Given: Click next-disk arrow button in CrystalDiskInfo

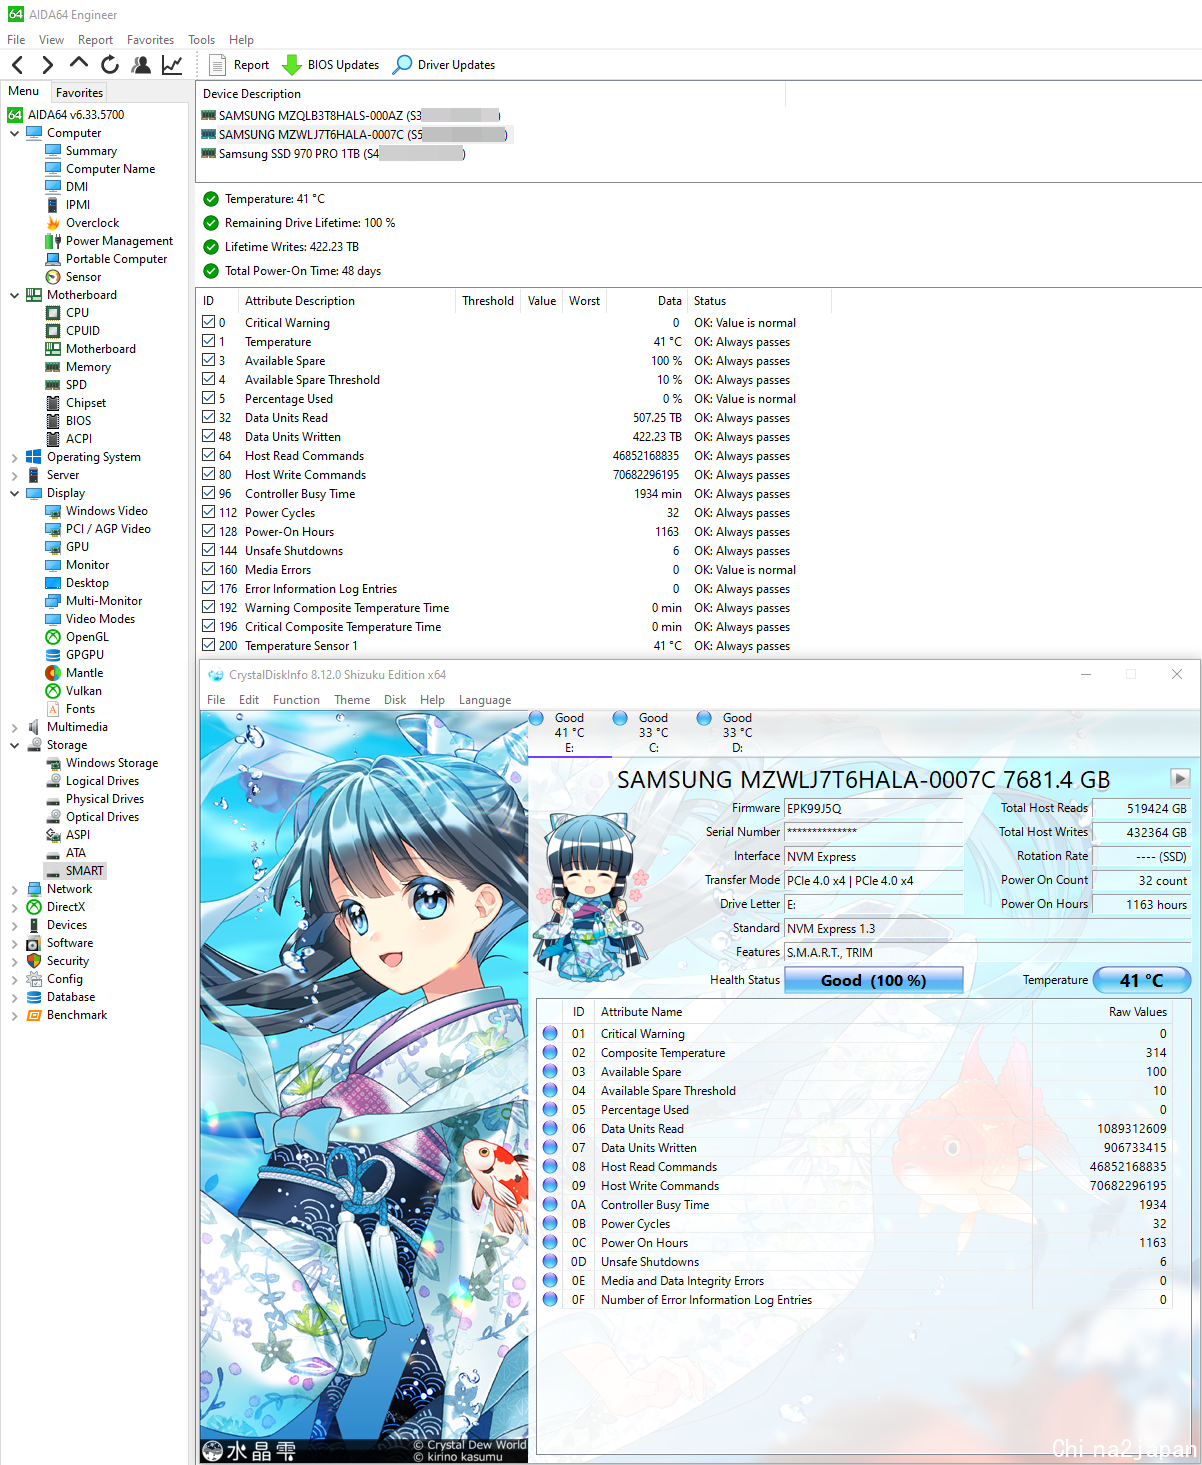Looking at the screenshot, I should 1180,778.
